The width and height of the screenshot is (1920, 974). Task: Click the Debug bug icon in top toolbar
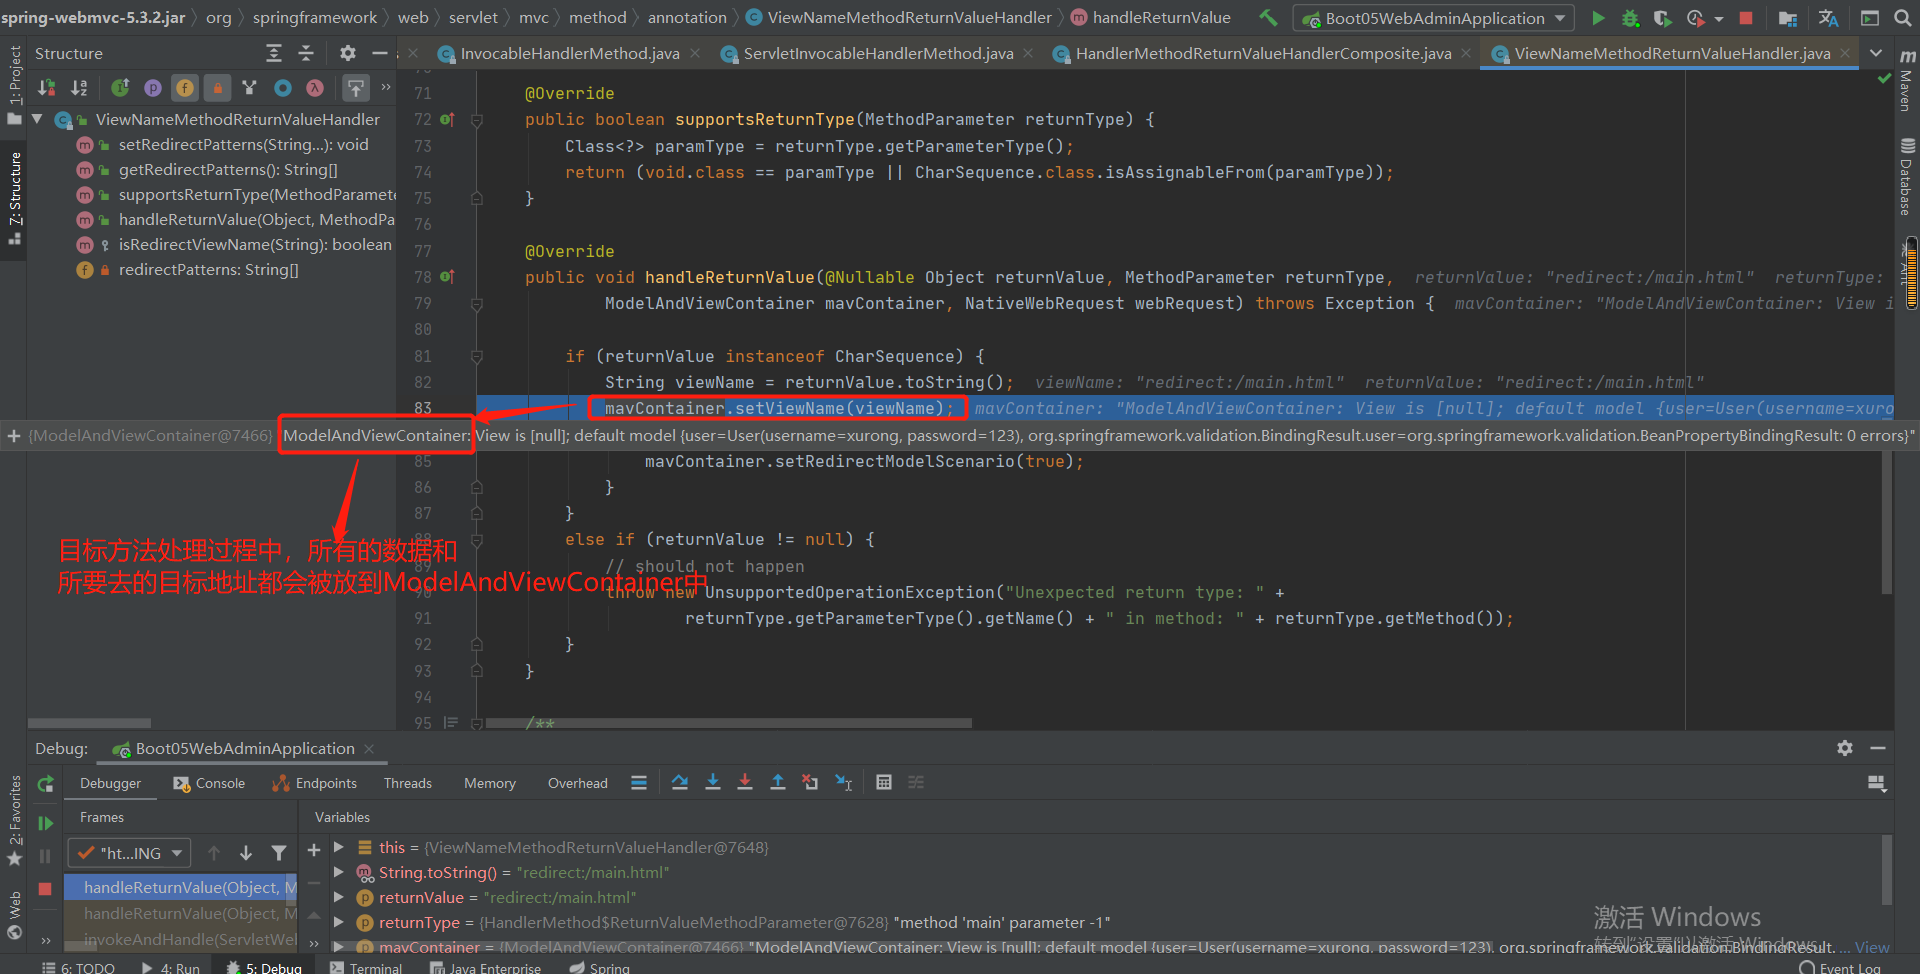(1630, 17)
